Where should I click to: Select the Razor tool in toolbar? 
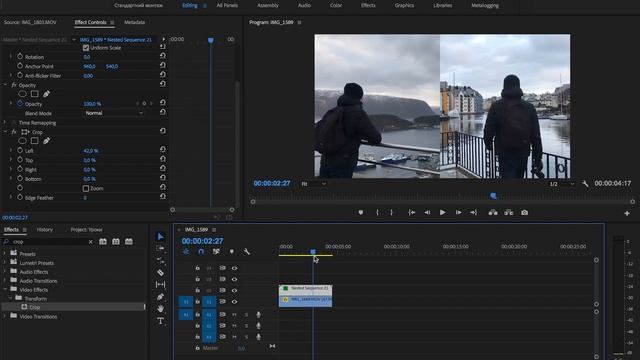click(x=160, y=272)
